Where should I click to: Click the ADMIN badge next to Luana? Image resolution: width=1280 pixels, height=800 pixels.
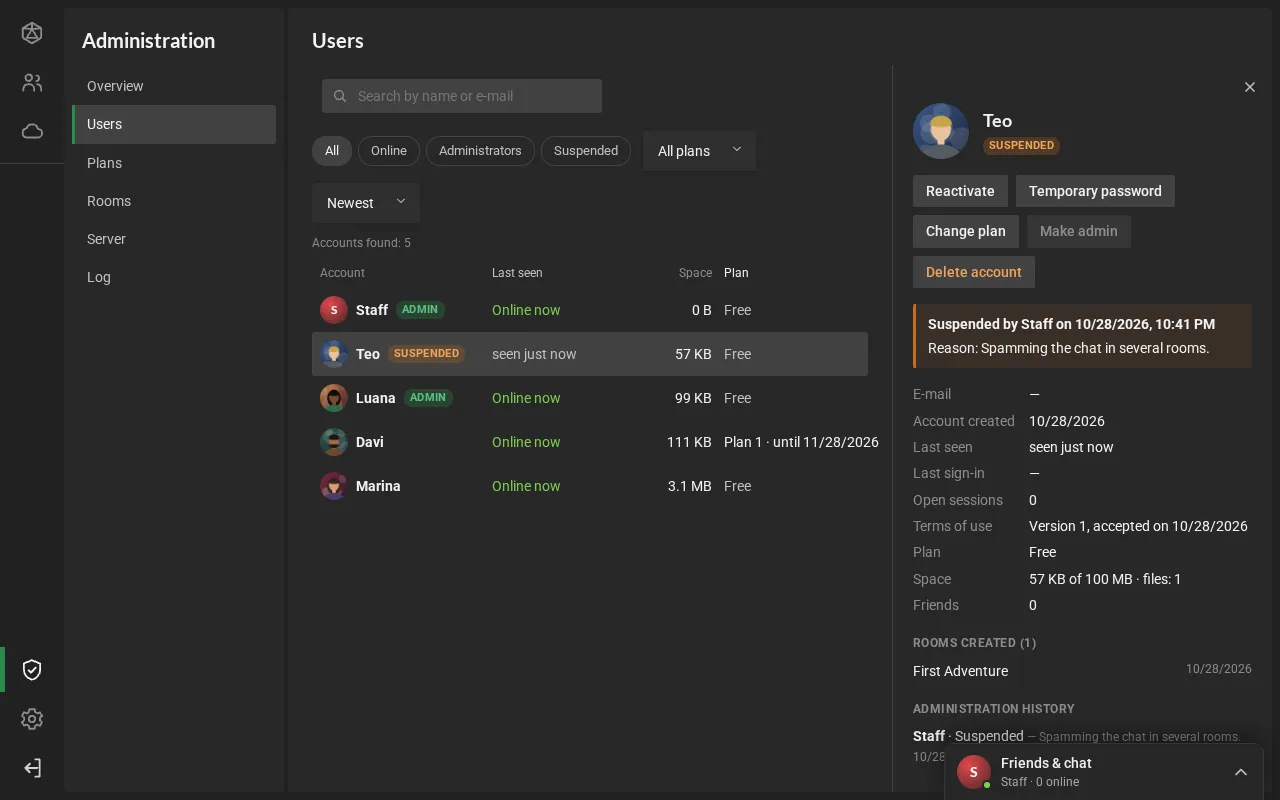pyautogui.click(x=428, y=398)
